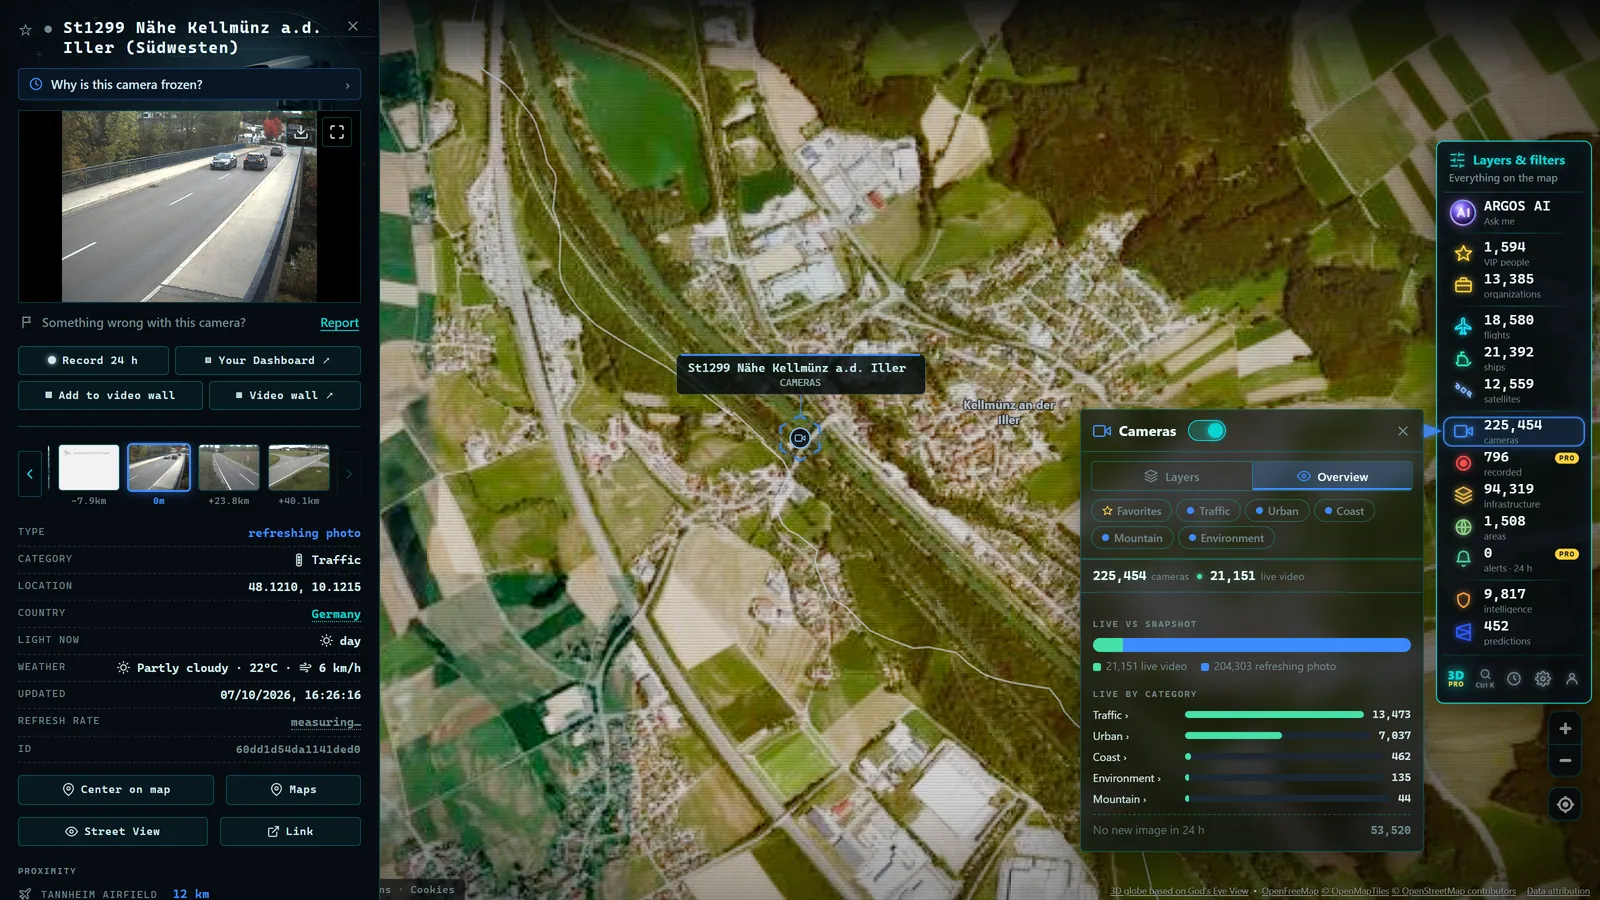Go to previous nearby cameras

[x=30, y=474]
